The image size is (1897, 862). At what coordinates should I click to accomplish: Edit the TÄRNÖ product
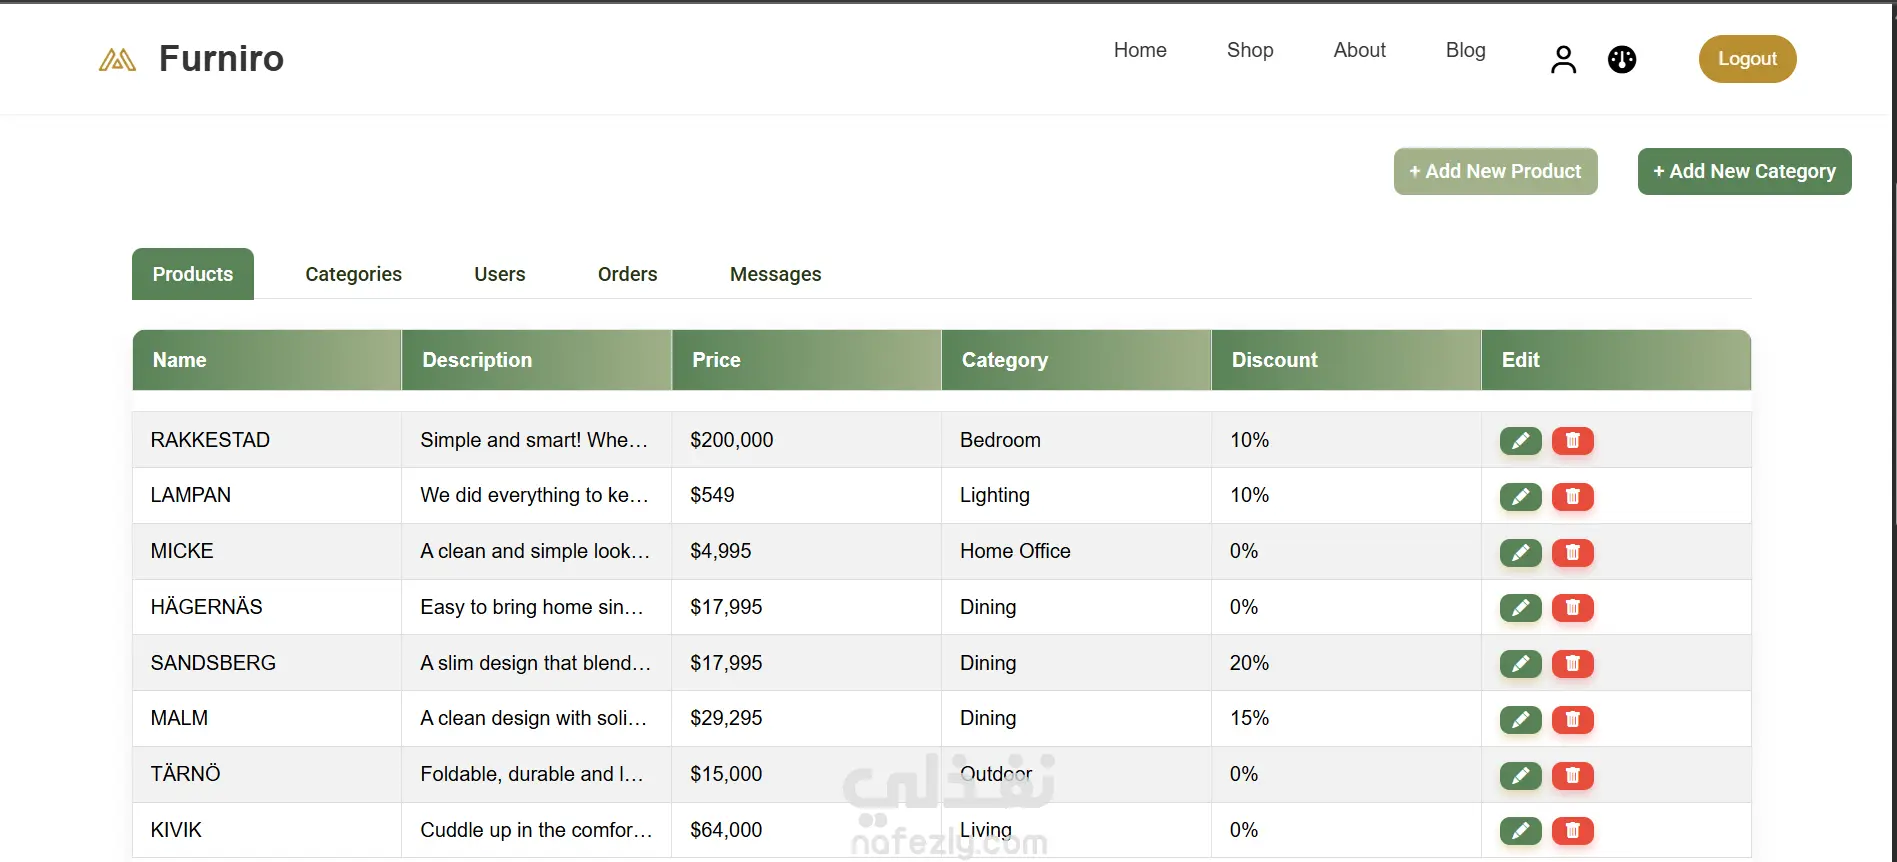(1520, 775)
